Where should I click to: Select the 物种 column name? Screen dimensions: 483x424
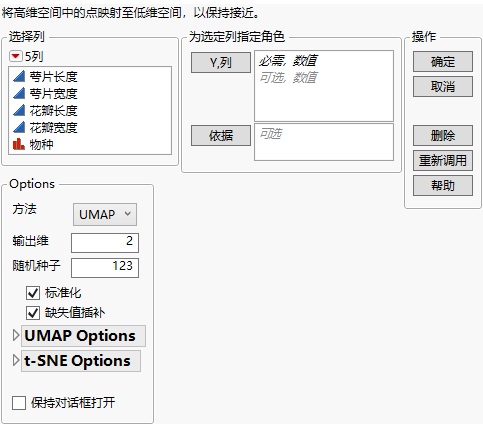point(41,145)
